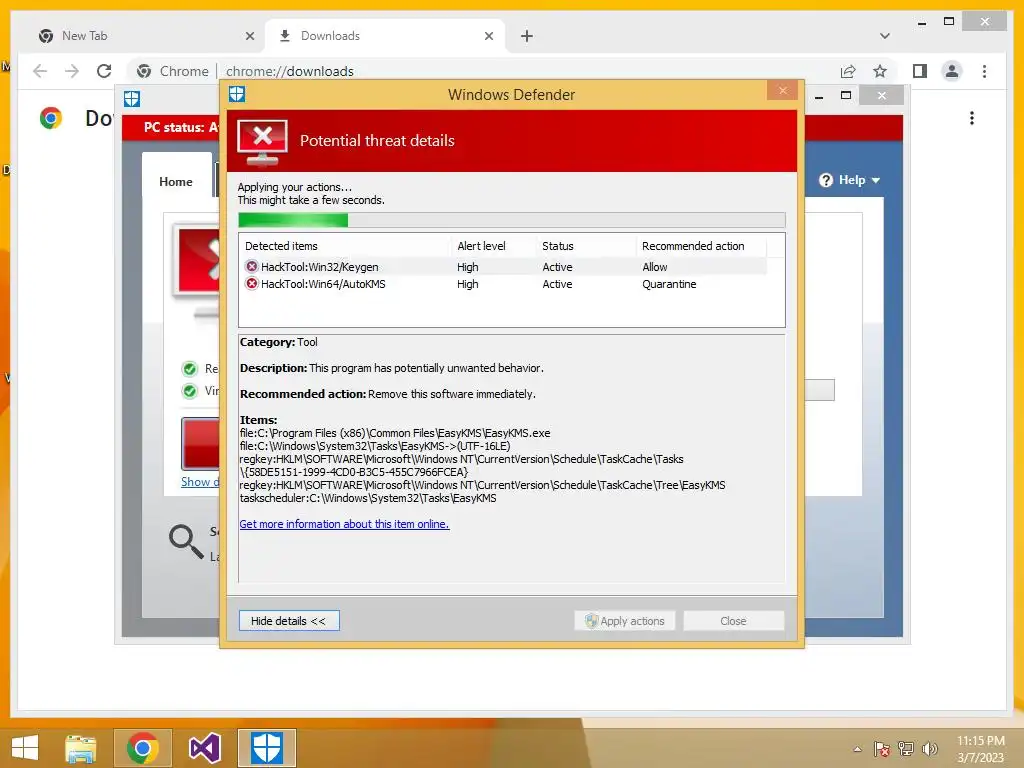Change the Allow recommended action for Keygen
The width and height of the screenshot is (1024, 768).
click(x=654, y=266)
